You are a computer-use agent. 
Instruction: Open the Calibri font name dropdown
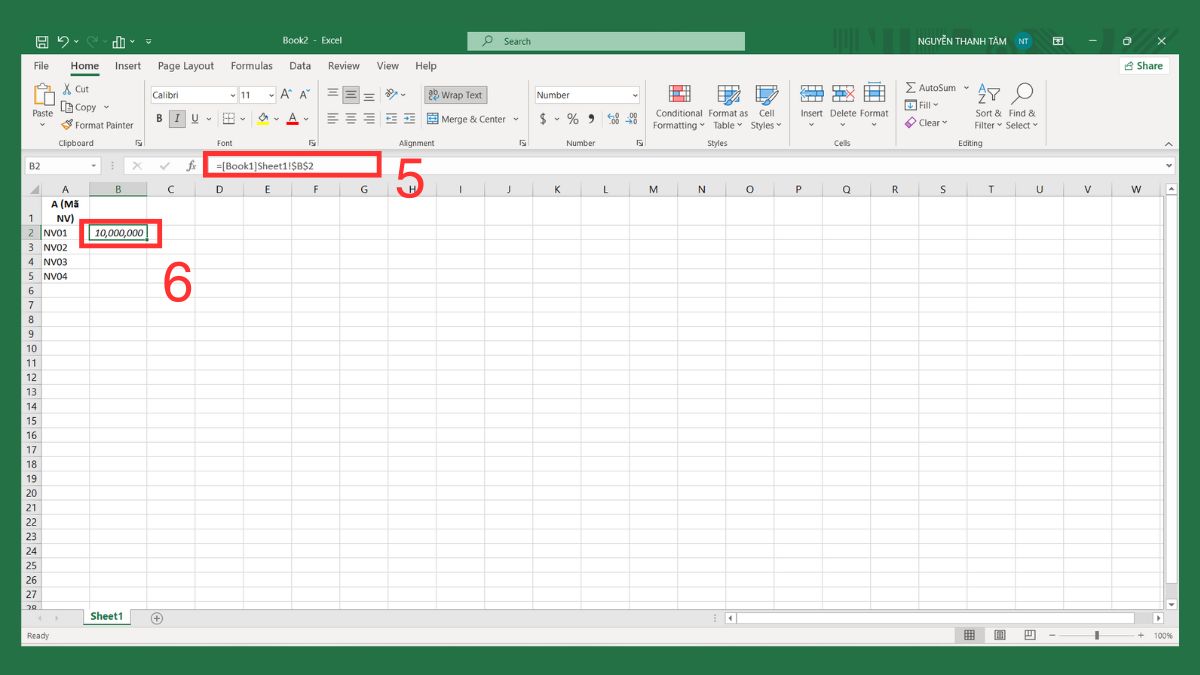pos(232,95)
